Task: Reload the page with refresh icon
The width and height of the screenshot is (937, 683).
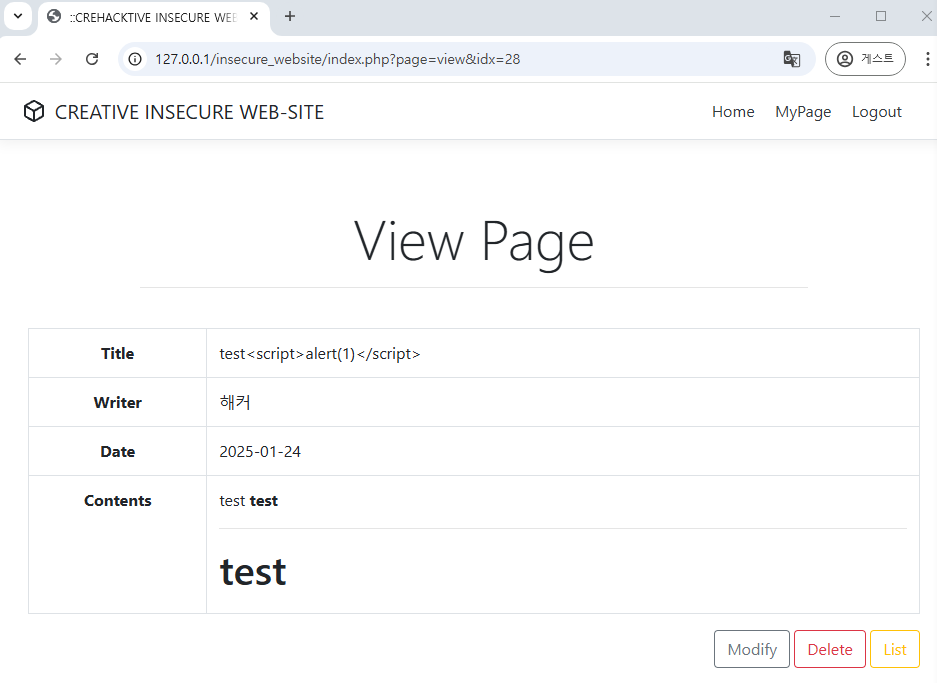Action: point(92,59)
